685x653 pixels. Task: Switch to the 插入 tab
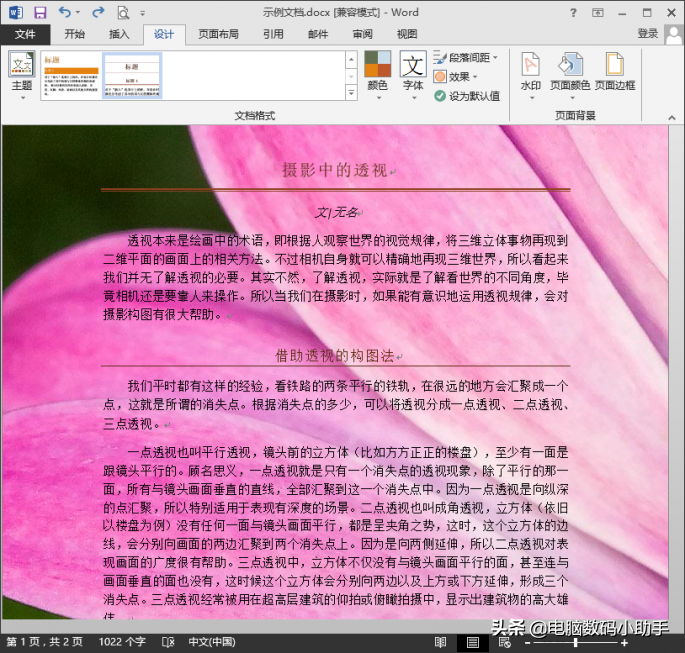pyautogui.click(x=119, y=34)
